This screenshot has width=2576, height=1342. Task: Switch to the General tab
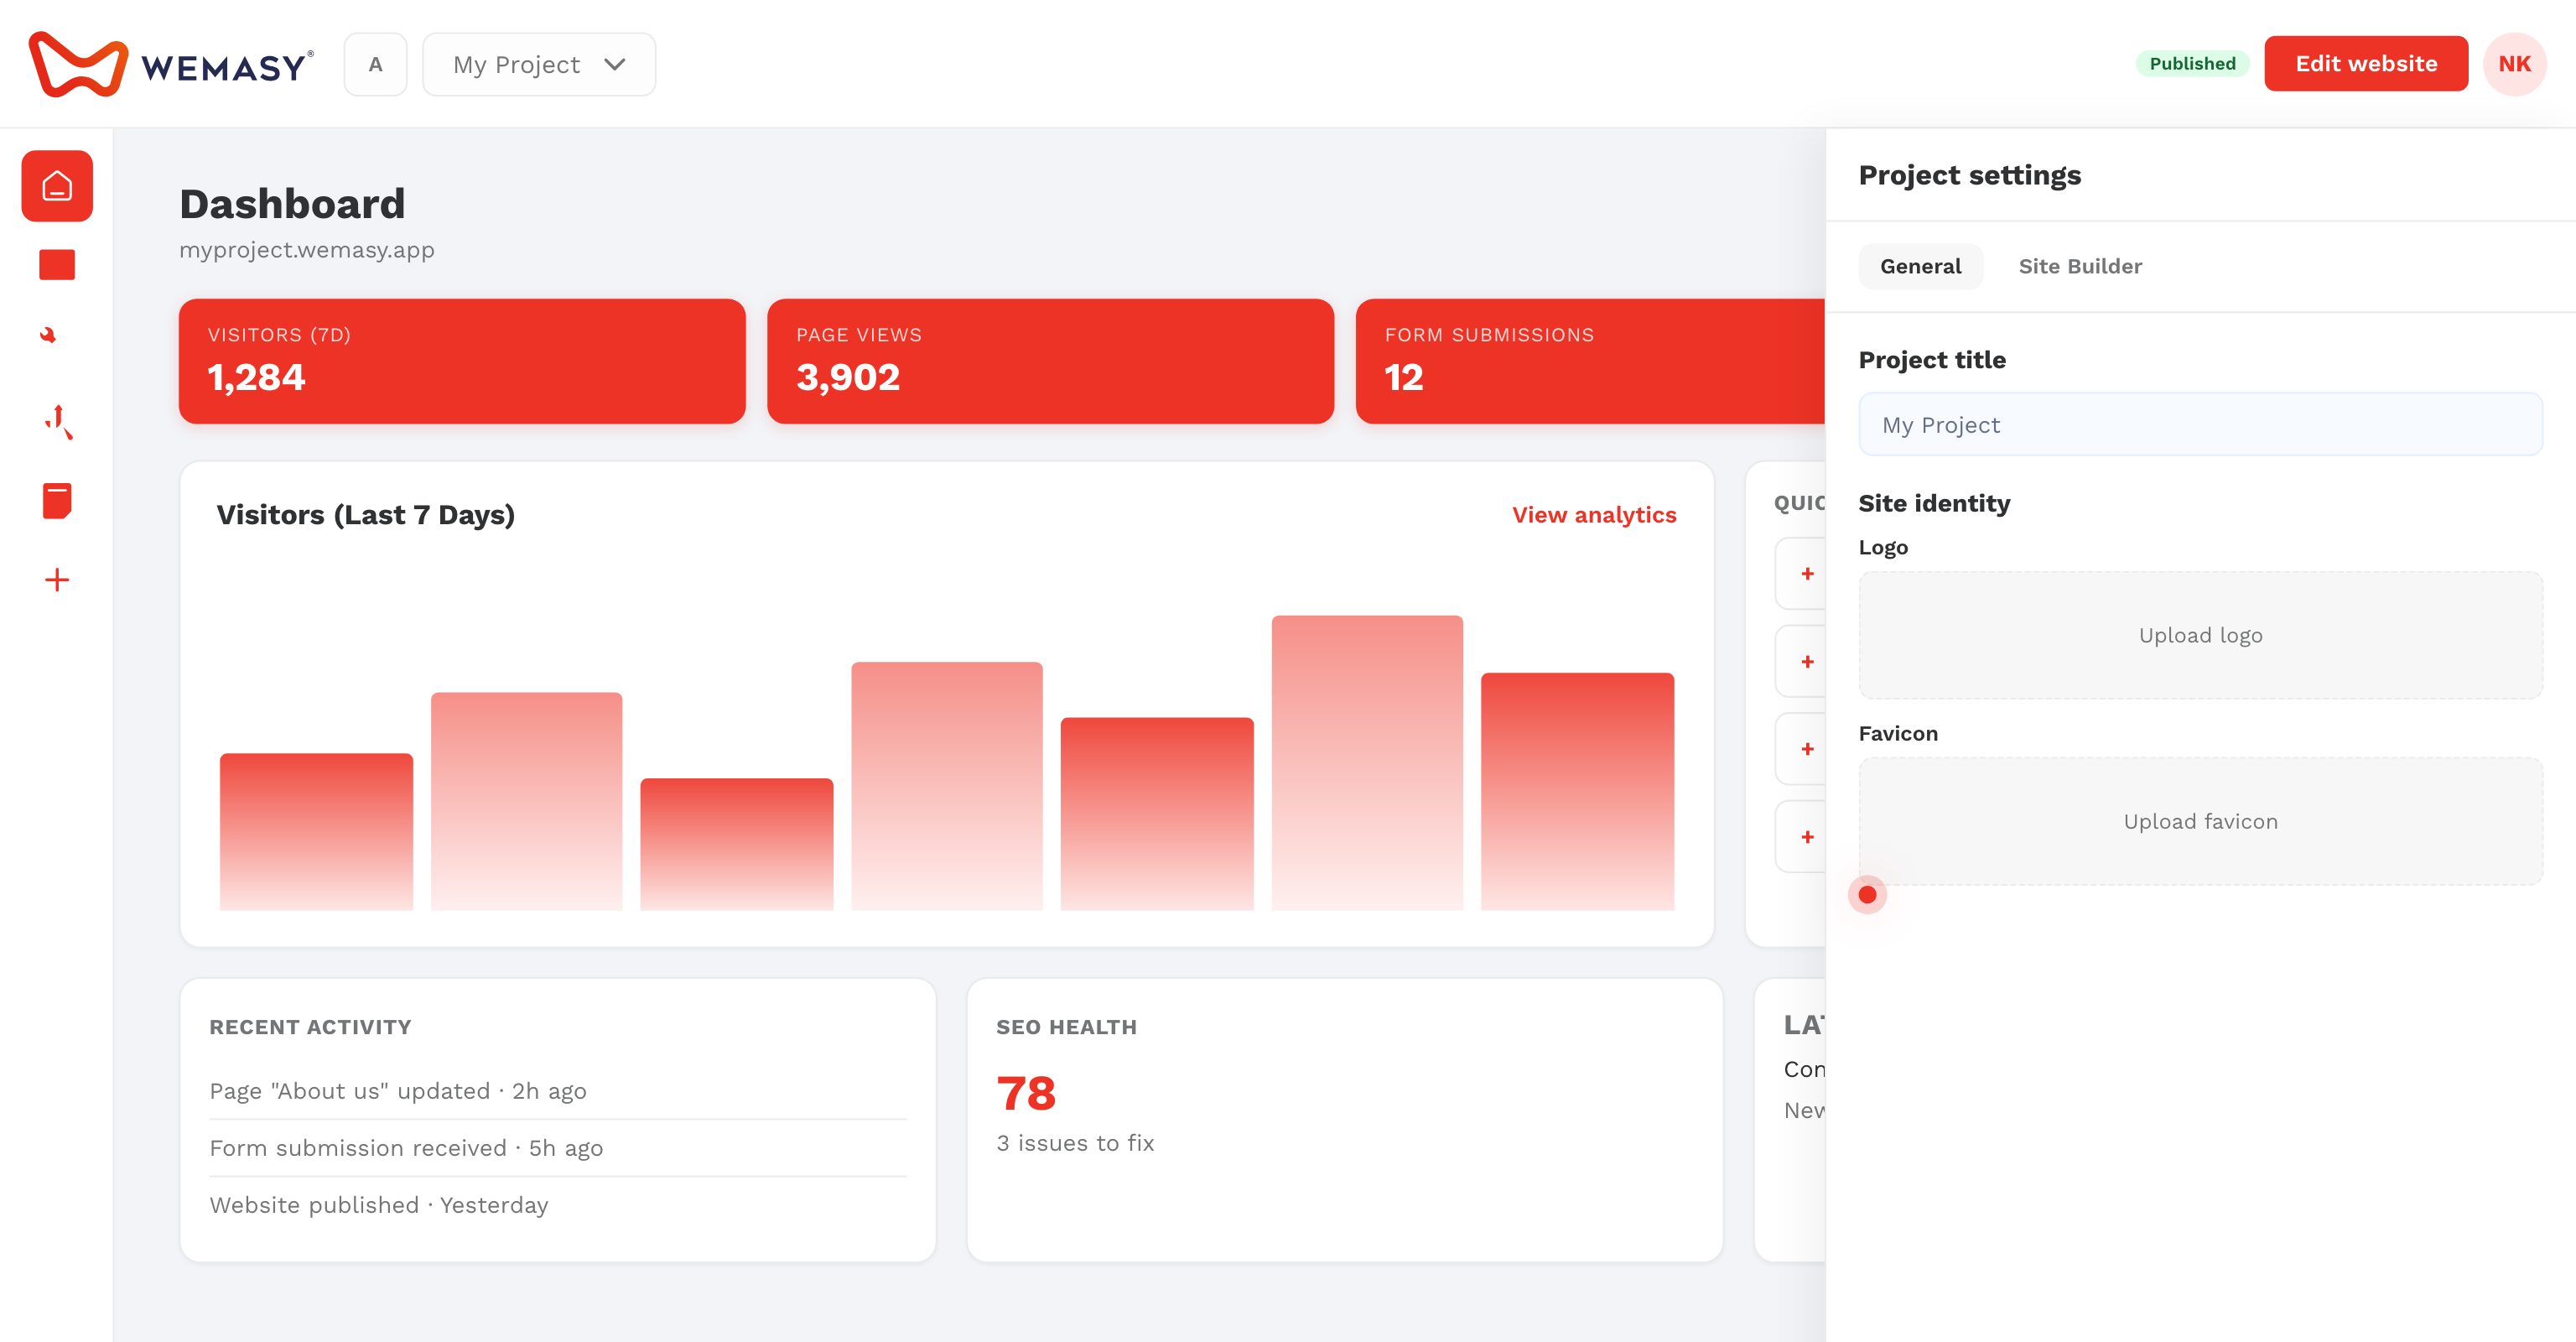[x=1920, y=267]
